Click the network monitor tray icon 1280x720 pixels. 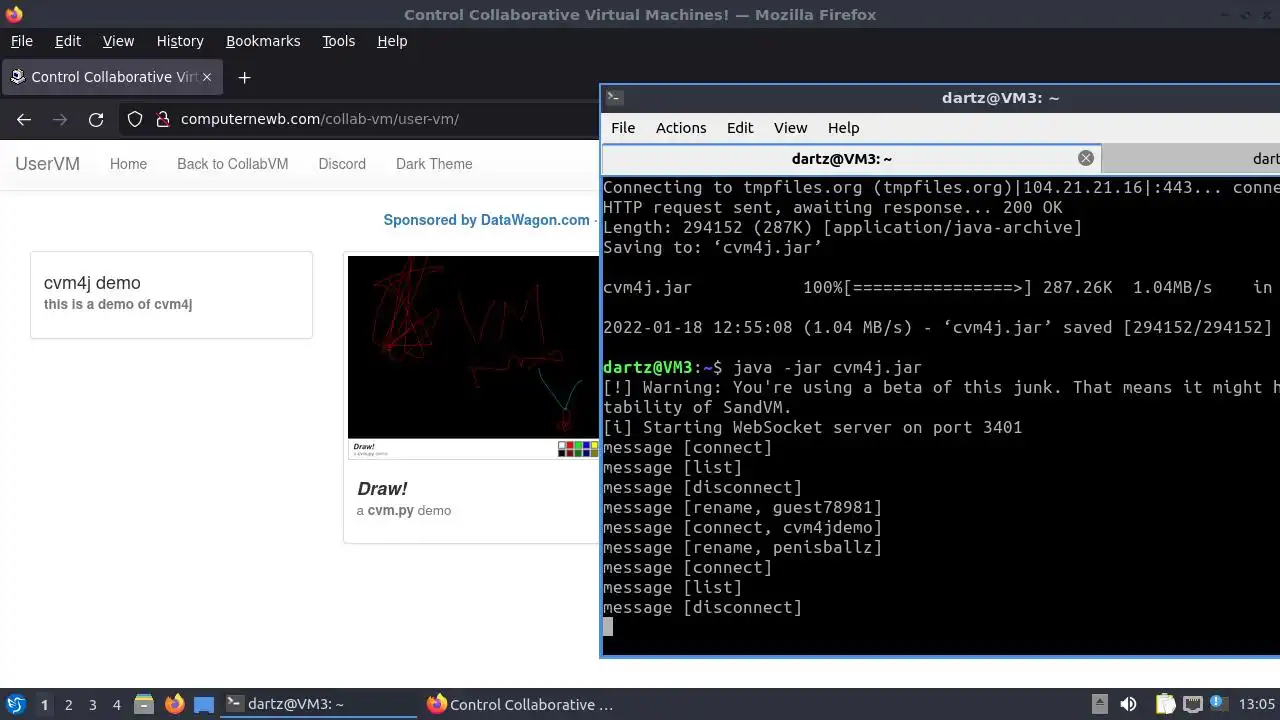(1192, 704)
